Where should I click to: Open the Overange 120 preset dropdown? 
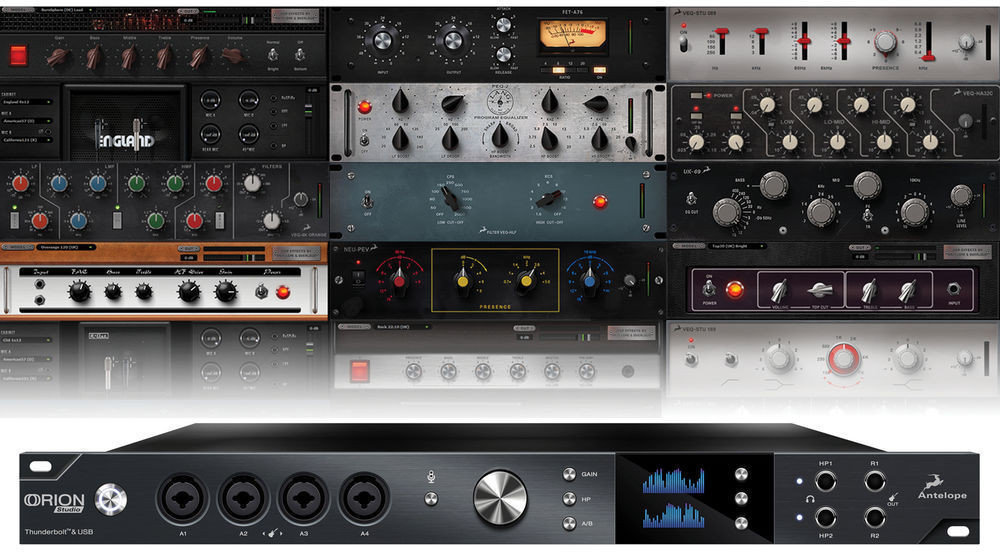pos(66,247)
